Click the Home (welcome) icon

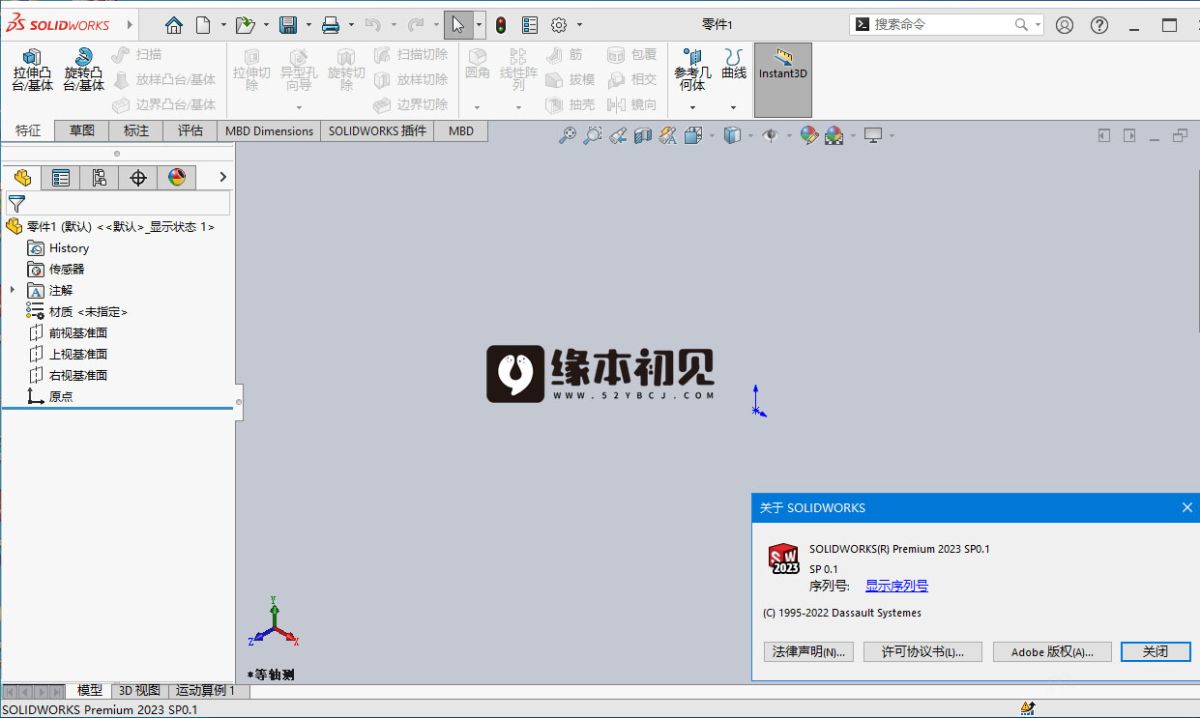coord(174,25)
